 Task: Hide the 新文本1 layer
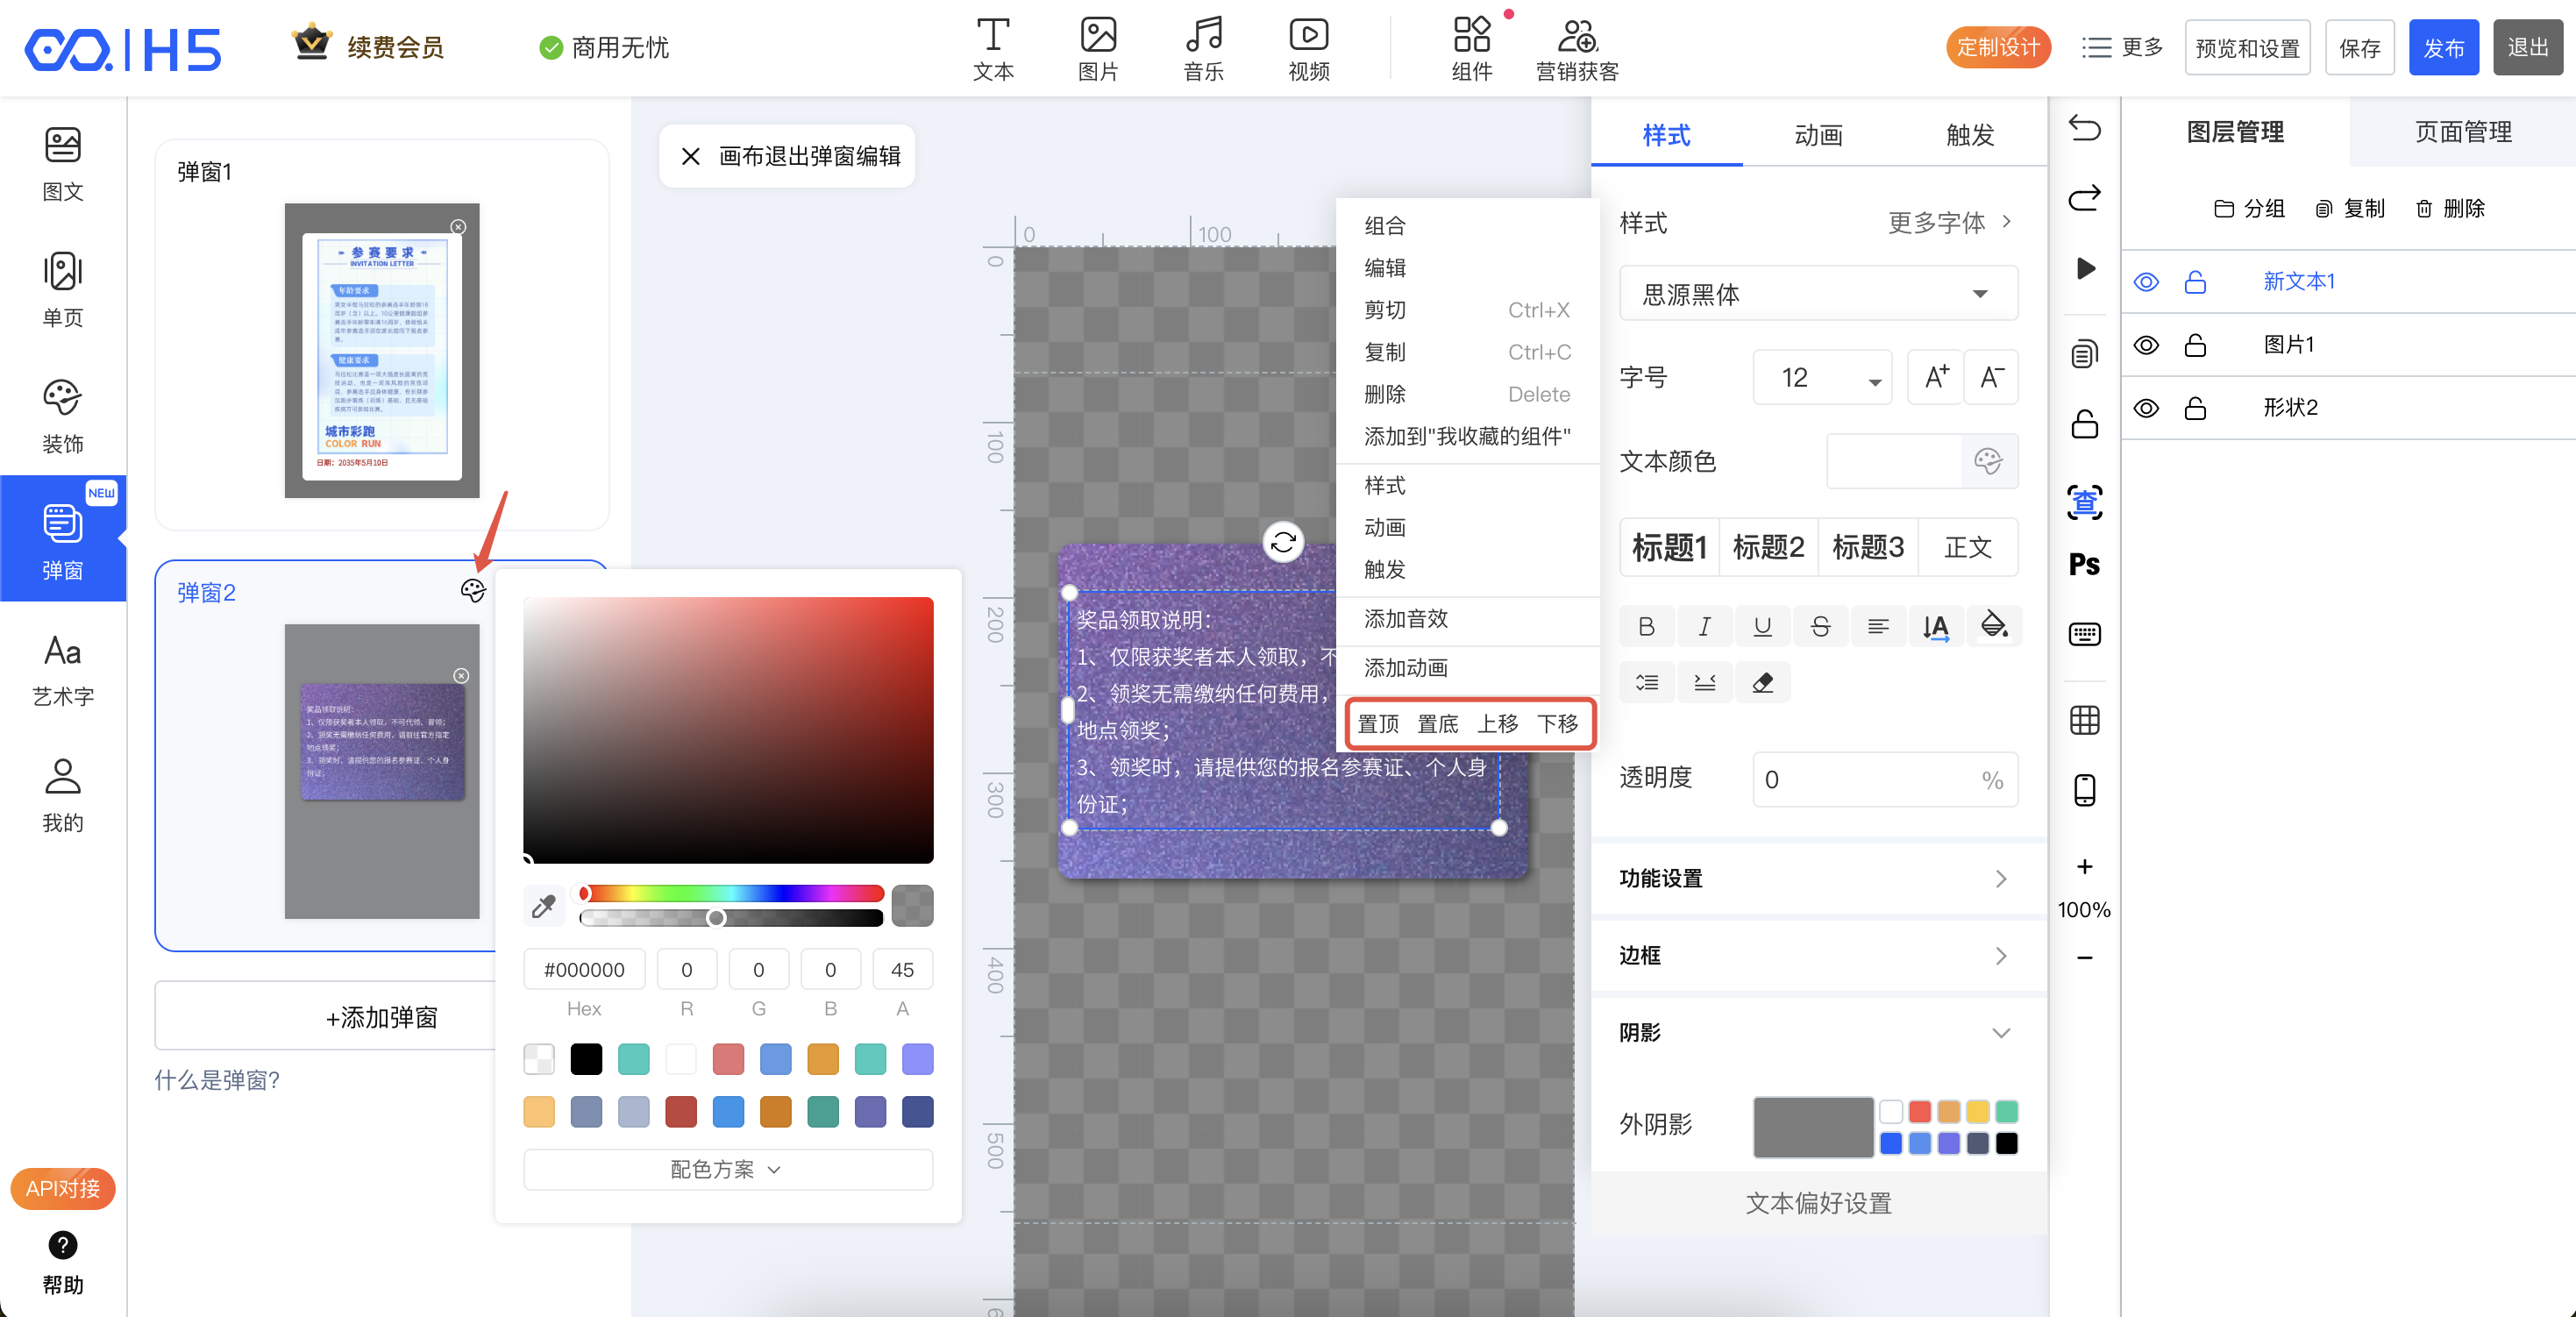[x=2146, y=282]
